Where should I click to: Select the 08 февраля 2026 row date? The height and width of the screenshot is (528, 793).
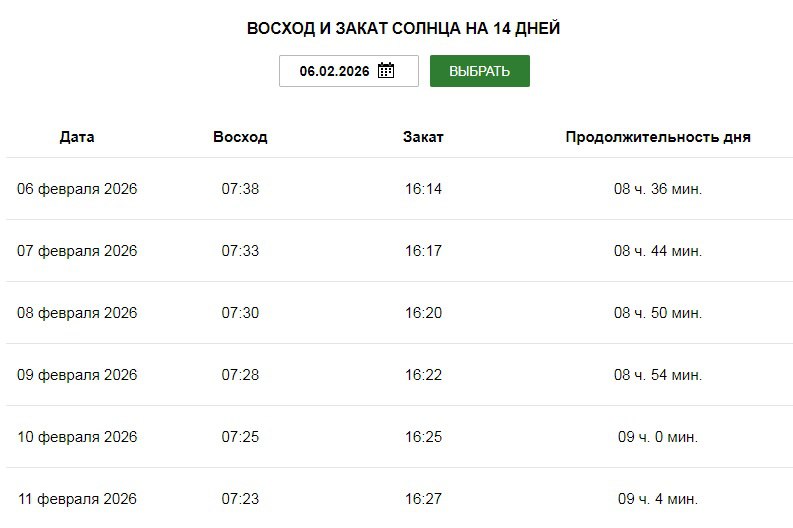(77, 313)
